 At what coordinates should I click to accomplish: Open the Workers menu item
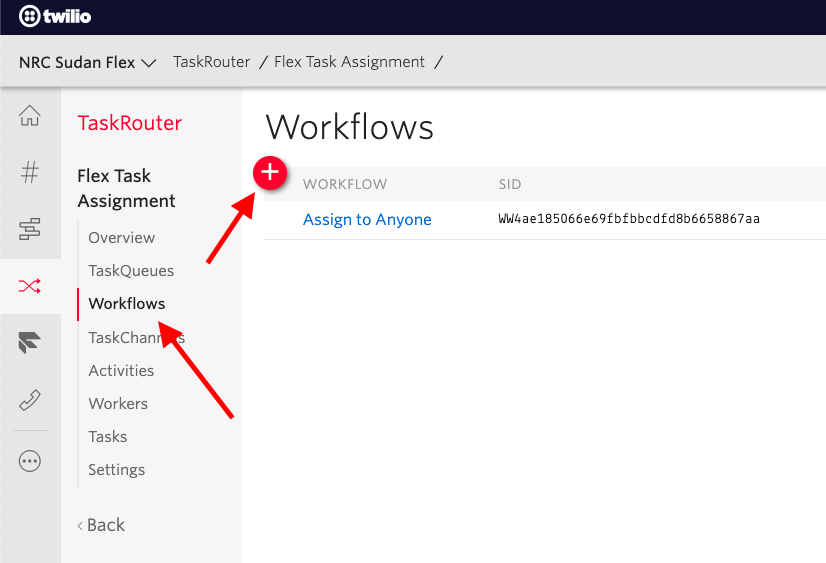tap(118, 403)
